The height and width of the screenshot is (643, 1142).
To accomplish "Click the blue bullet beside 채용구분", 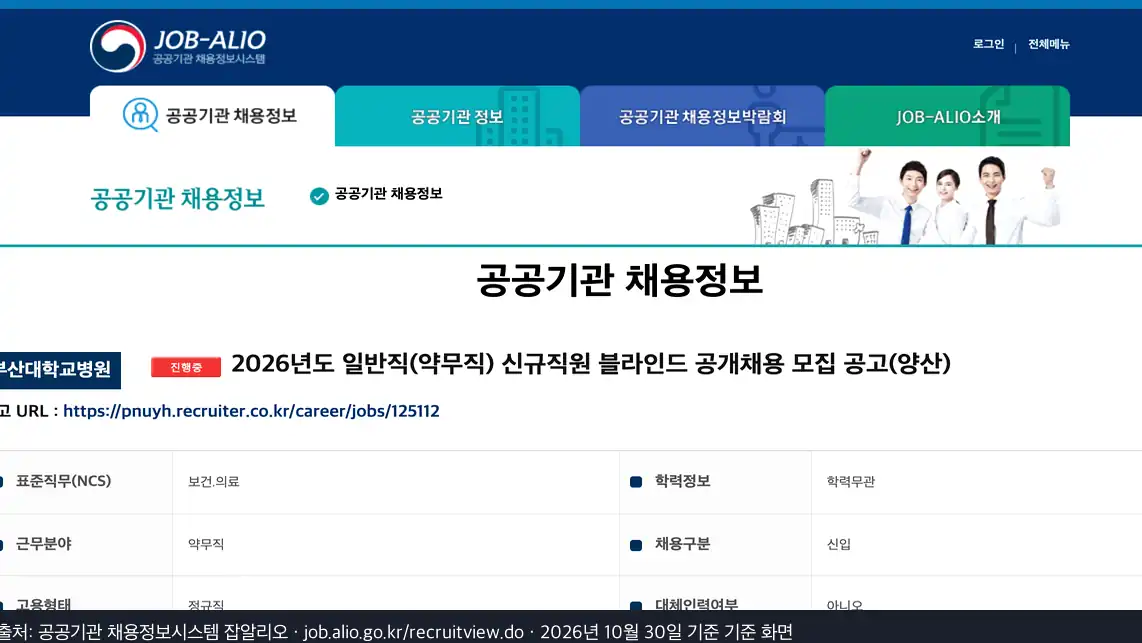I will [x=636, y=545].
